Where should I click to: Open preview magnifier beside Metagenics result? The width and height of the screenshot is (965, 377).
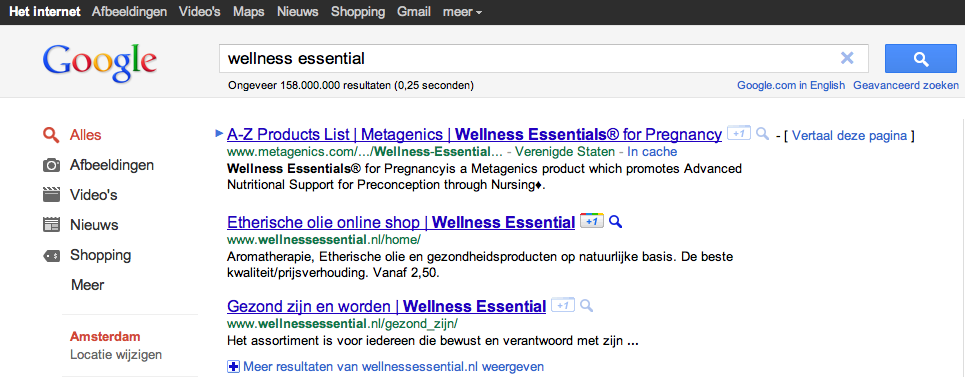click(x=763, y=133)
